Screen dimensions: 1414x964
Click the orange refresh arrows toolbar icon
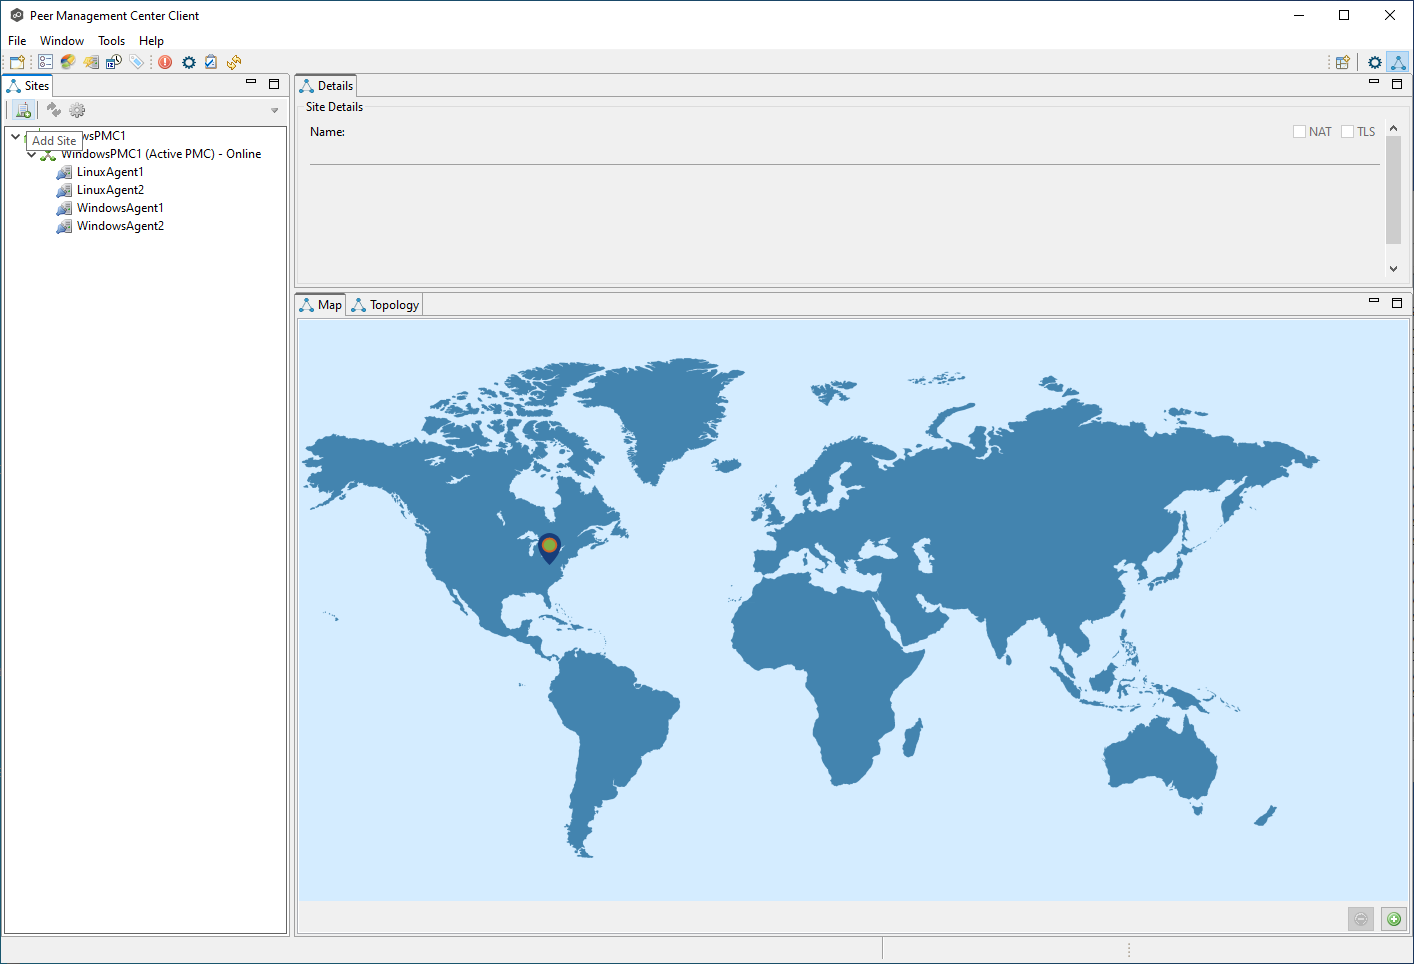click(234, 62)
